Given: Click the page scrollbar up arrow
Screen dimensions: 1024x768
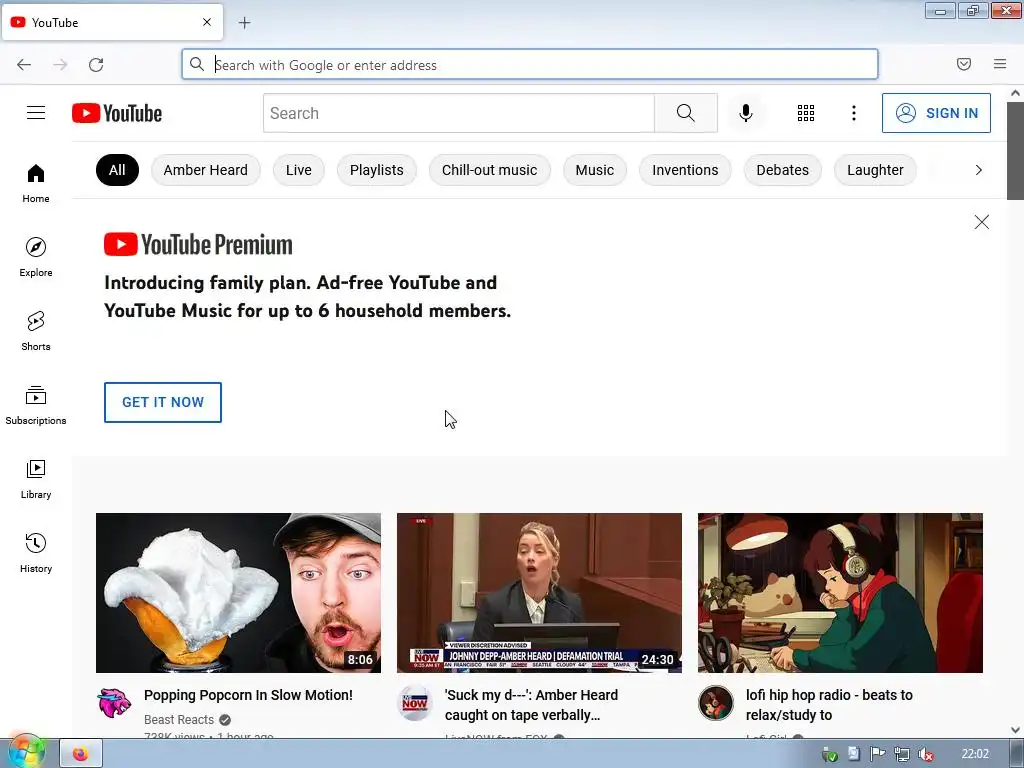Looking at the screenshot, I should (x=1016, y=93).
